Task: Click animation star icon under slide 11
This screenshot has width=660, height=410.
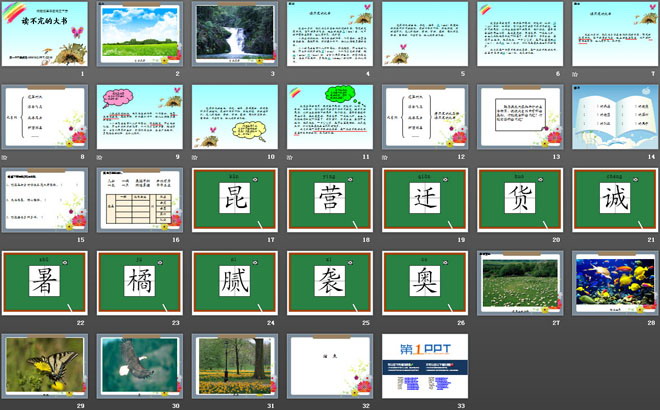Action: pos(290,157)
